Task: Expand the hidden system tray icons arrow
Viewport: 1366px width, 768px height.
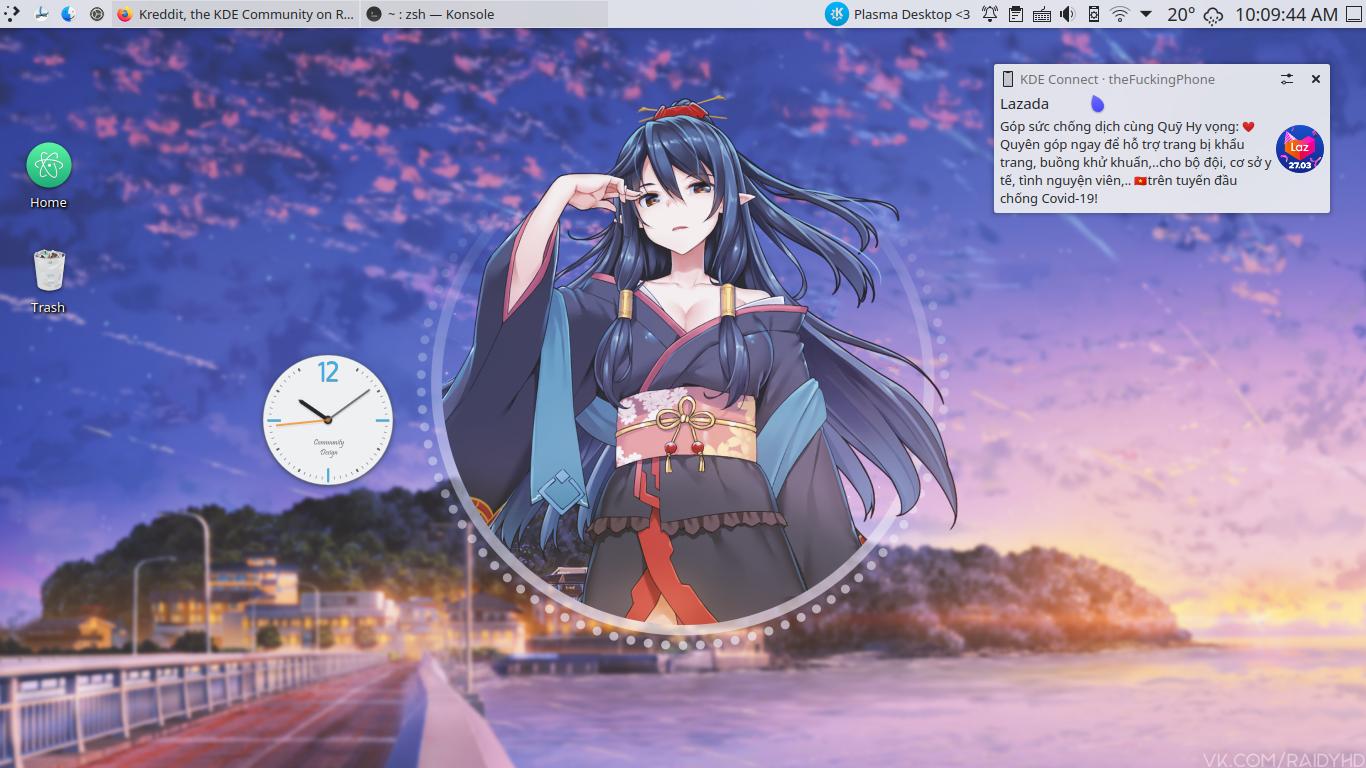Action: point(1146,14)
